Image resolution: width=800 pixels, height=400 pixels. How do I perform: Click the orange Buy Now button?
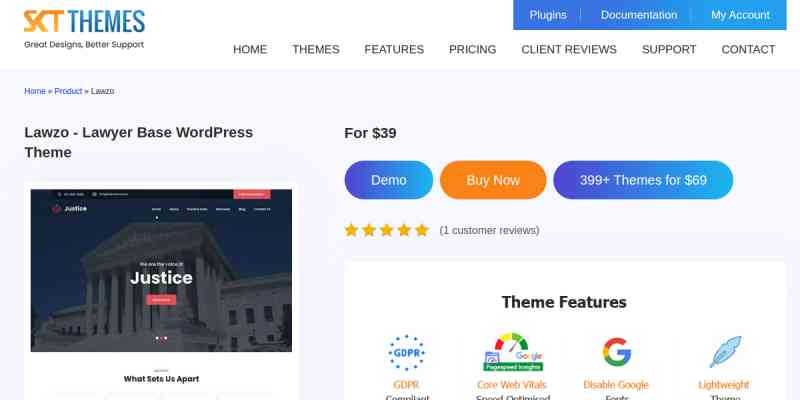pyautogui.click(x=493, y=180)
